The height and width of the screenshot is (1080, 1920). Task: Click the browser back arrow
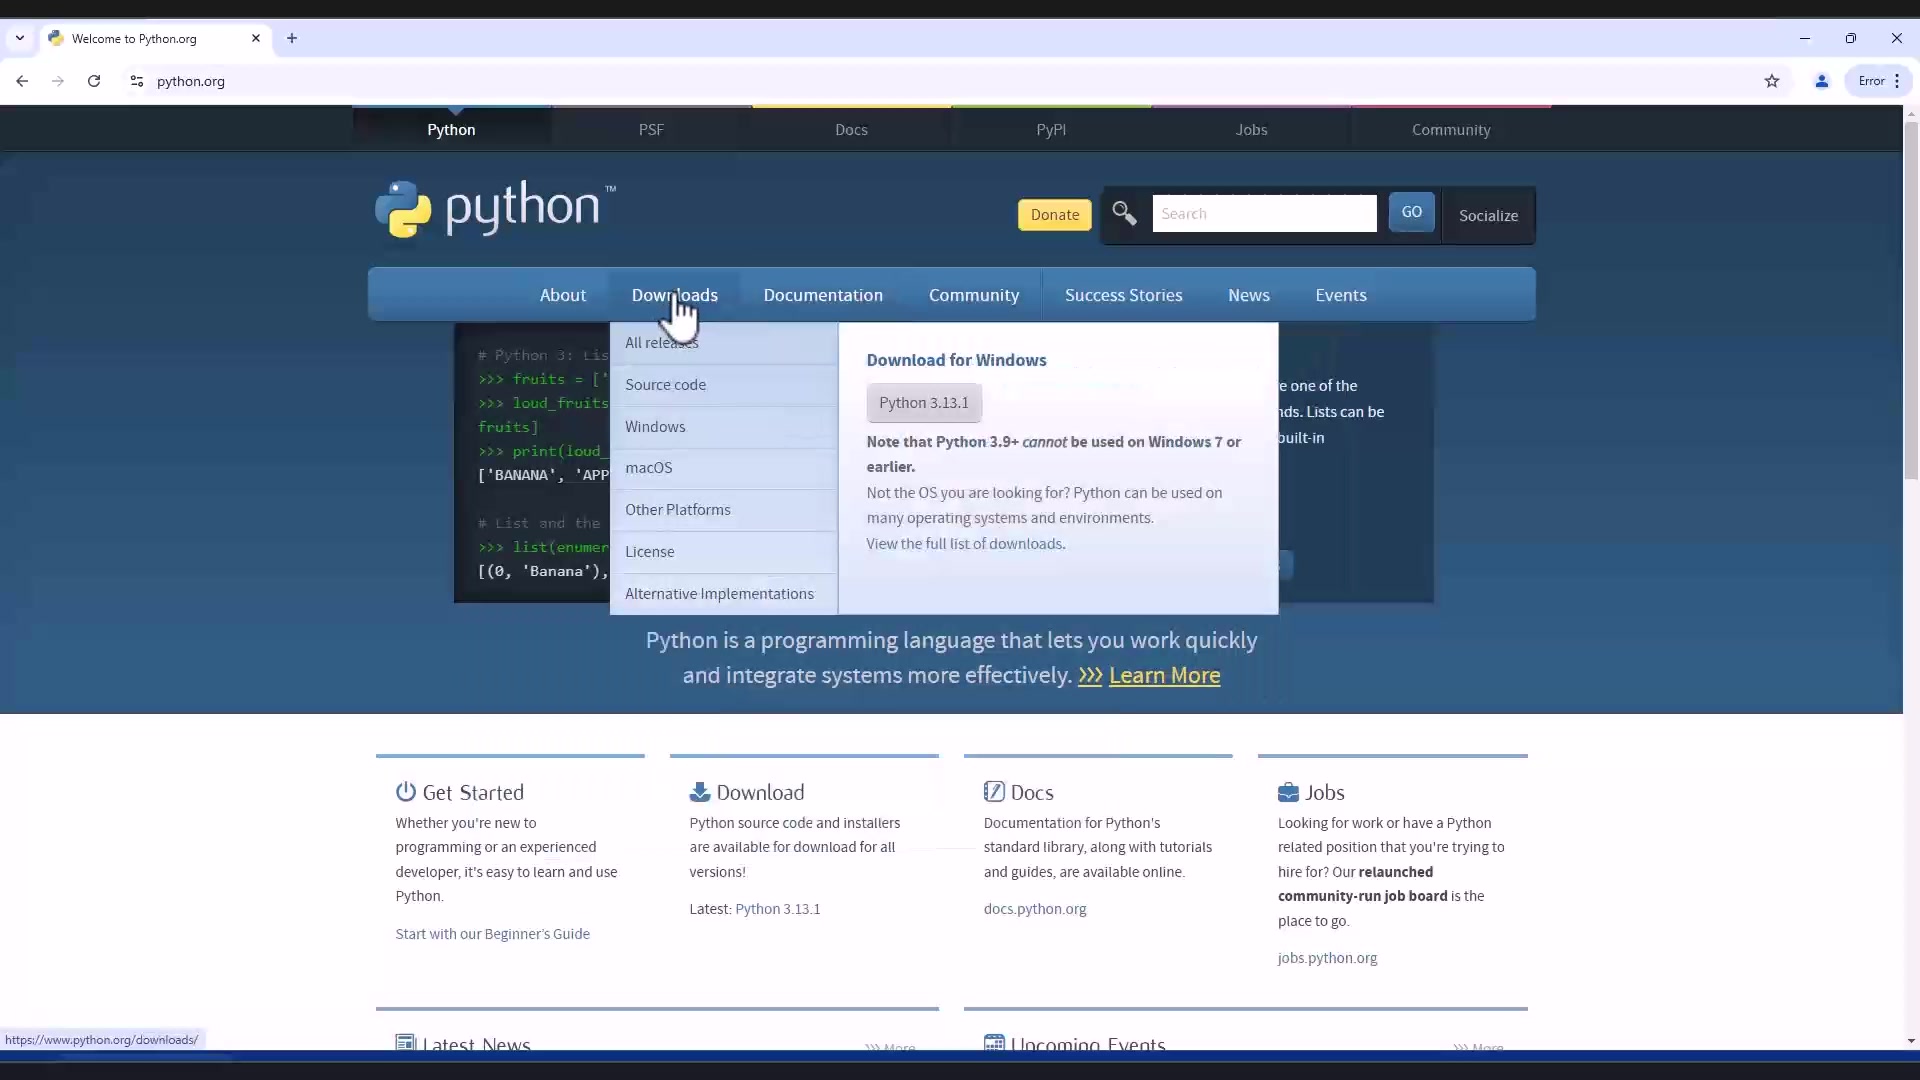pos(22,81)
